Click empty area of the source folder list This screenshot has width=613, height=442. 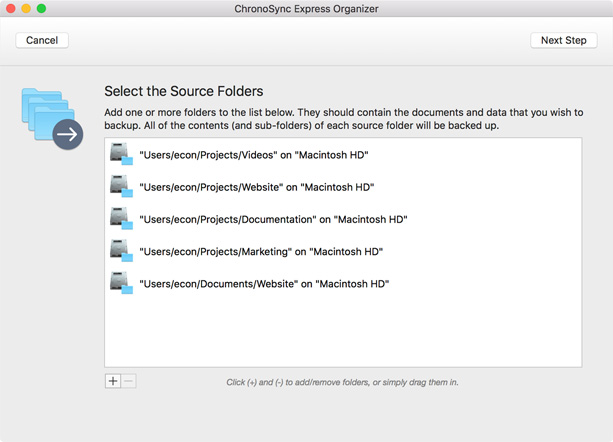[x=343, y=332]
